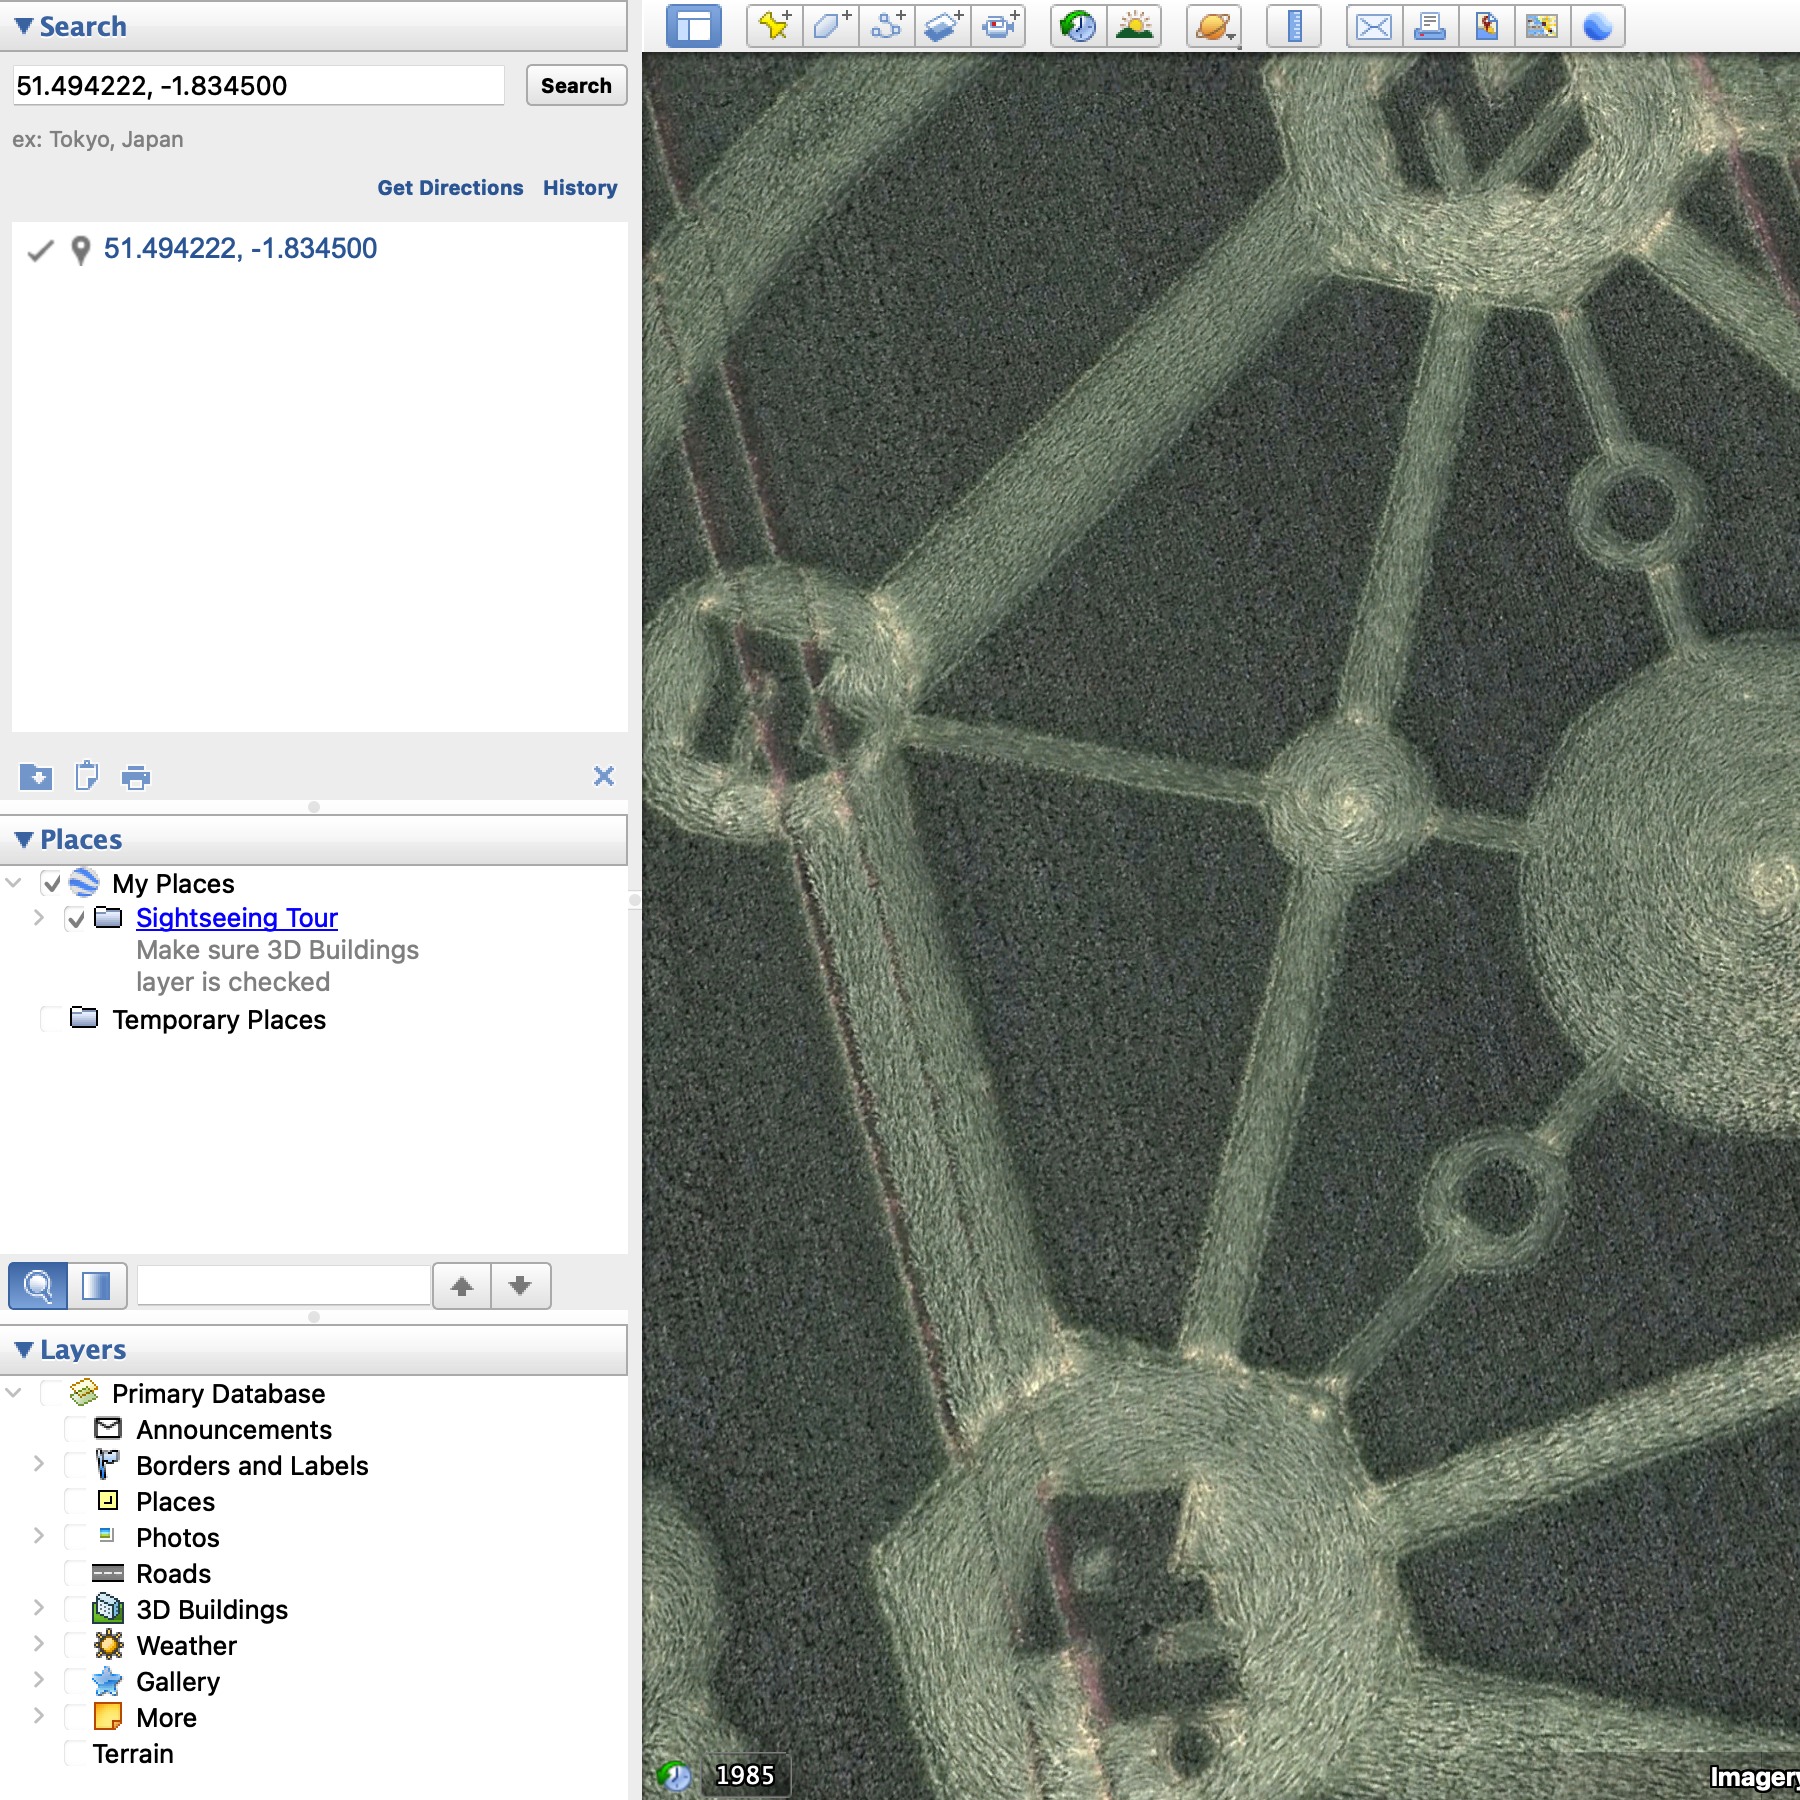Open the ruler measurement tool
This screenshot has height=1800, width=1800.
(x=1294, y=27)
